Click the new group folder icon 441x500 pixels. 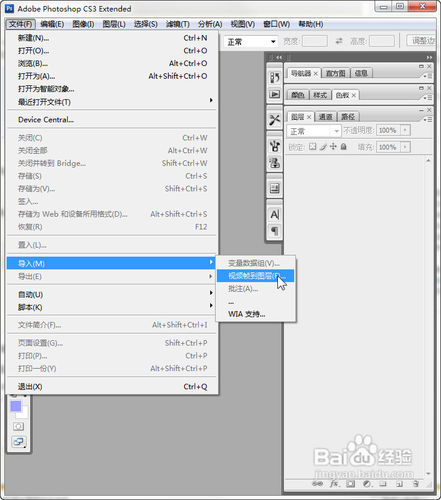pos(383,484)
